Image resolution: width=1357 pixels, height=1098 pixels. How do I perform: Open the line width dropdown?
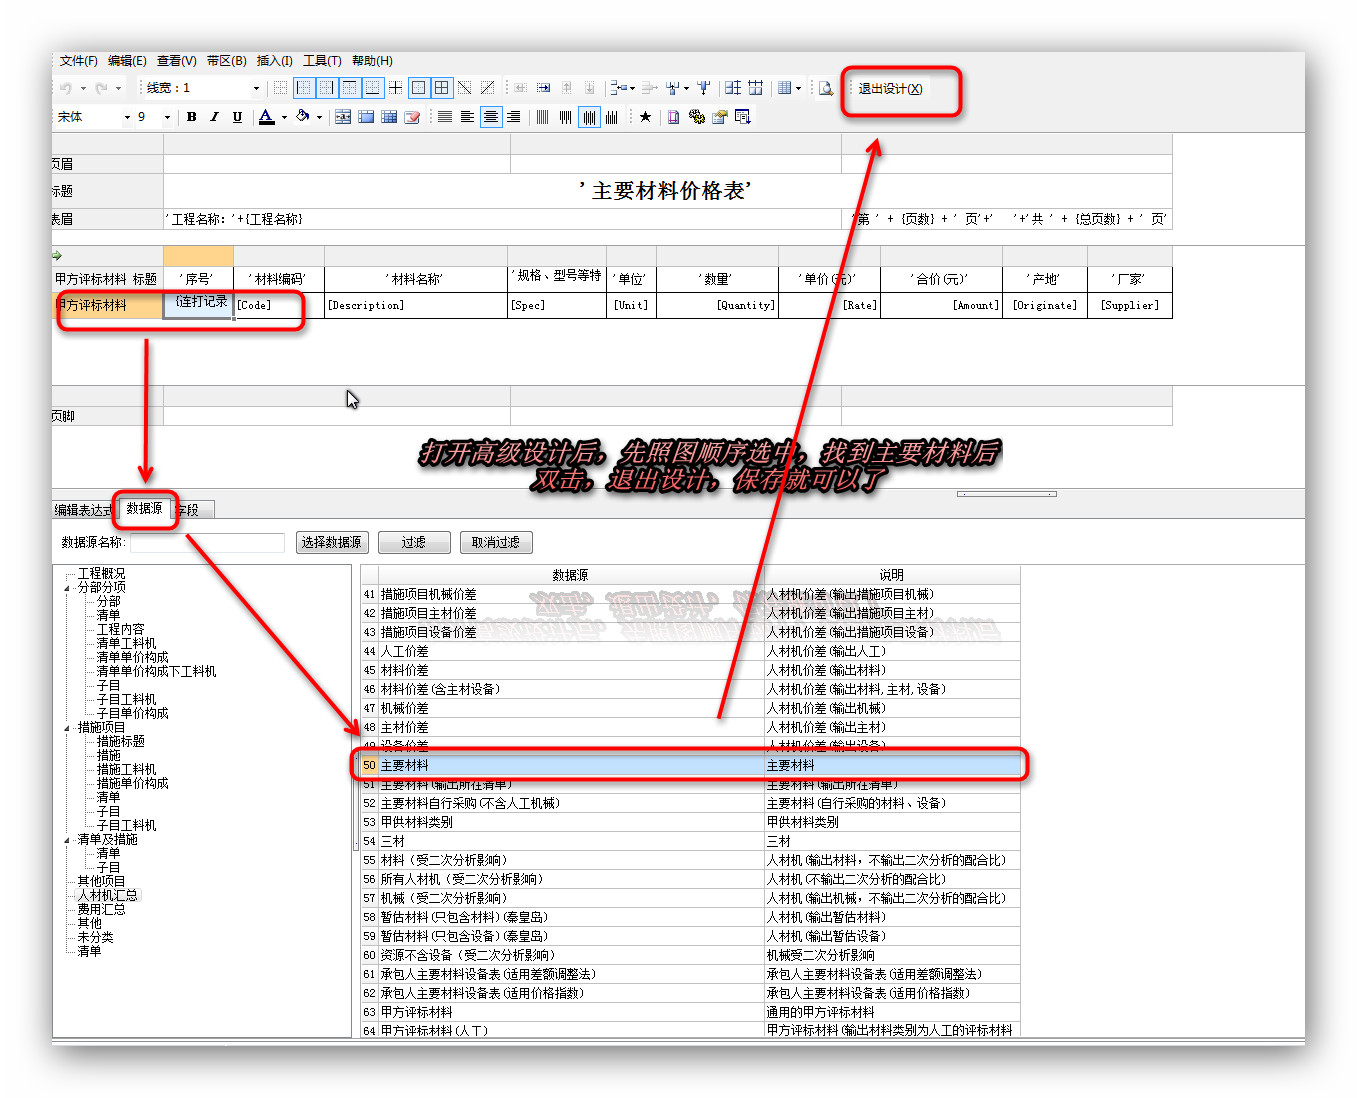[x=256, y=88]
